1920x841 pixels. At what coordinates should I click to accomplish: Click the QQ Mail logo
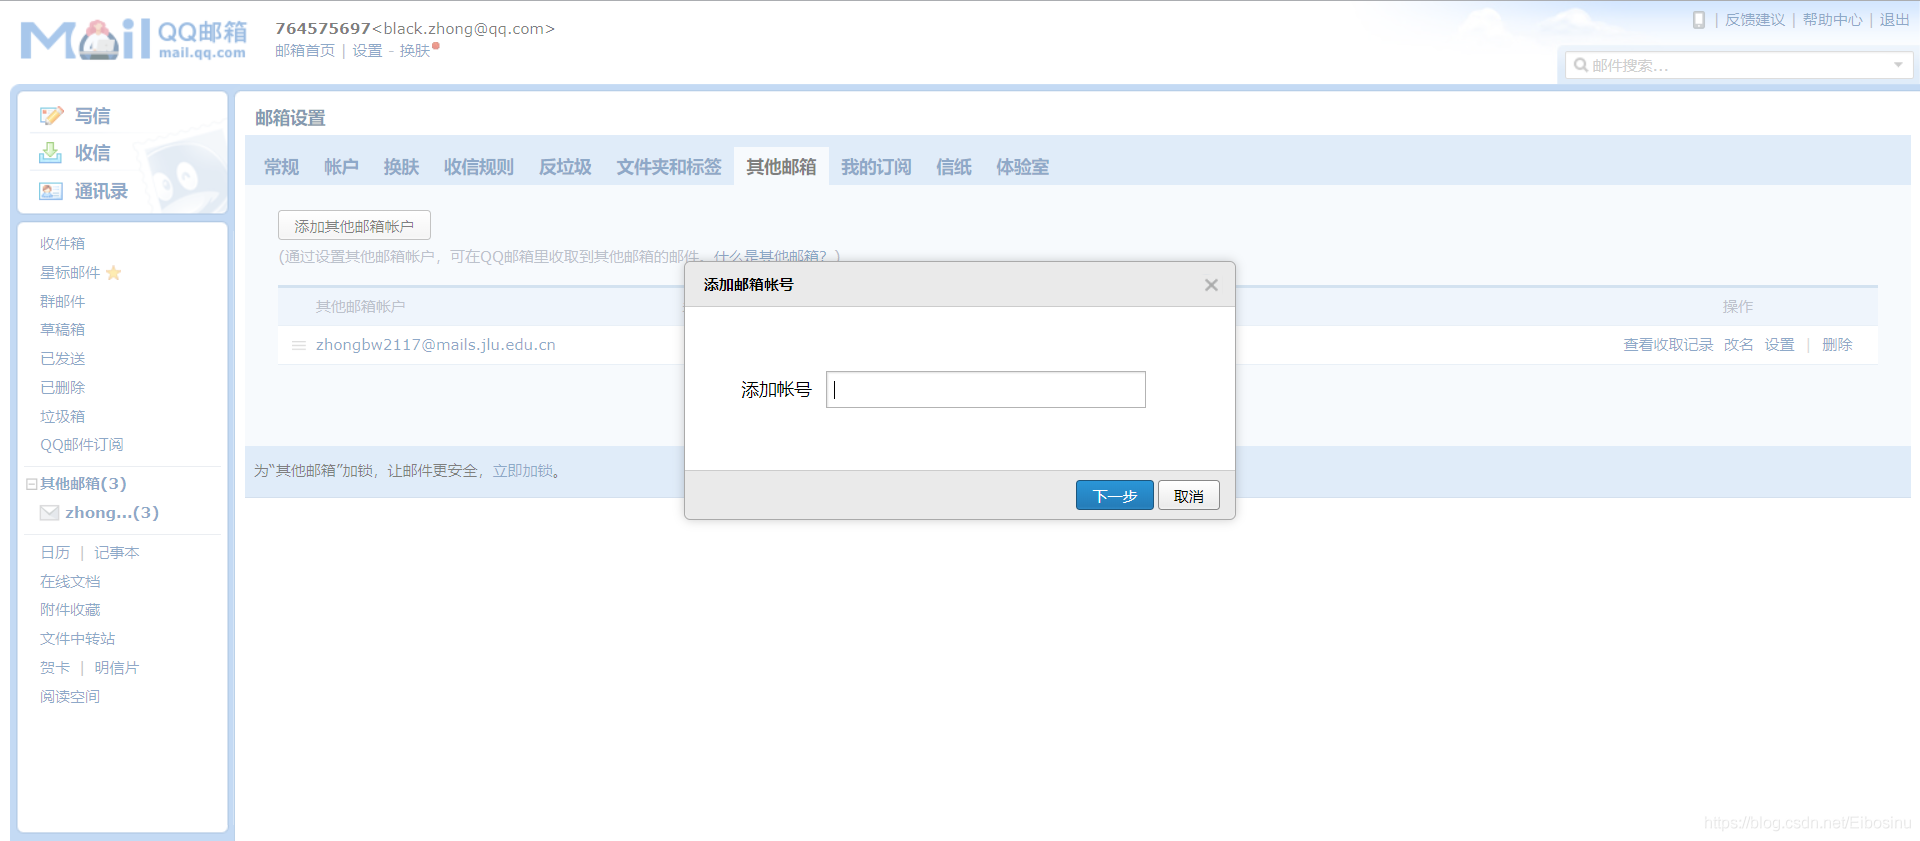pyautogui.click(x=134, y=40)
